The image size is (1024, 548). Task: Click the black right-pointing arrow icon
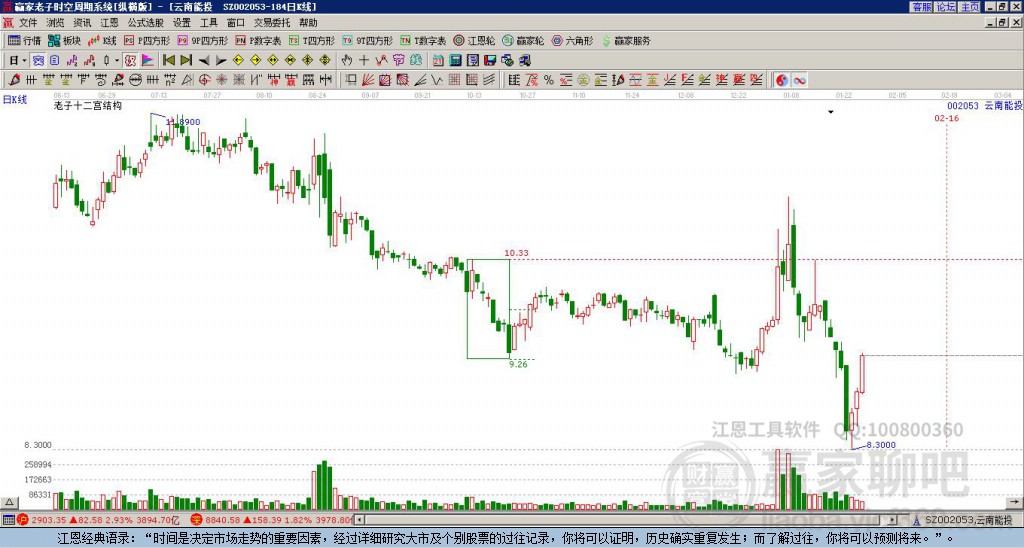[221, 61]
